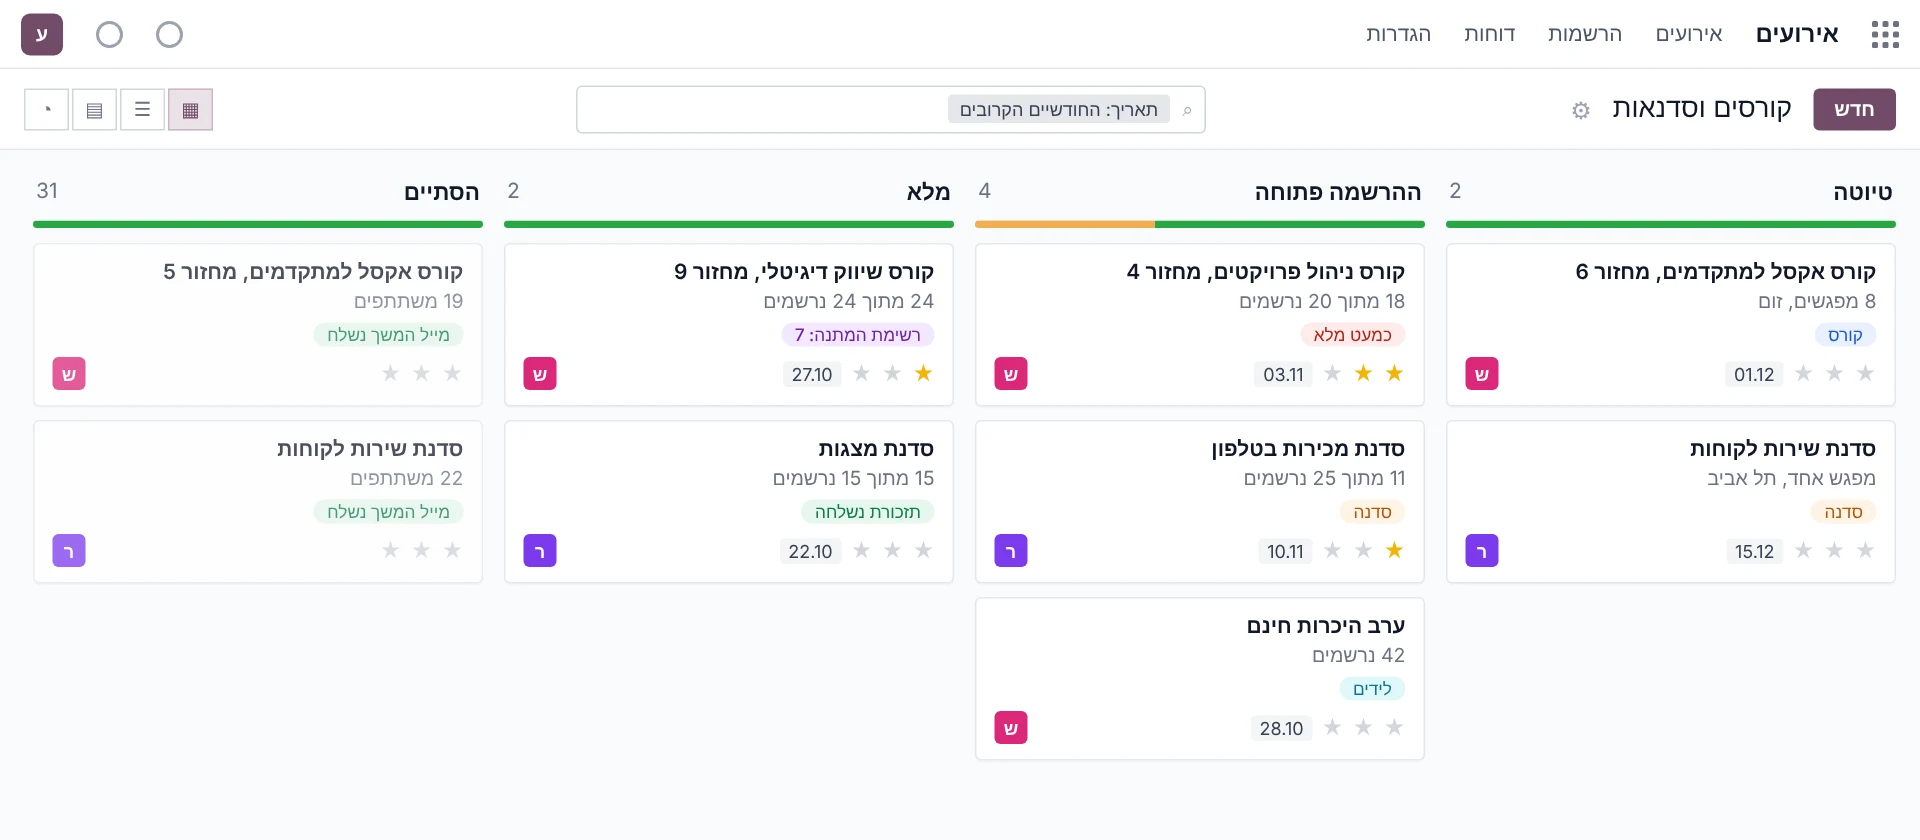
Task: Open the user avatar ע menu
Action: click(x=42, y=35)
